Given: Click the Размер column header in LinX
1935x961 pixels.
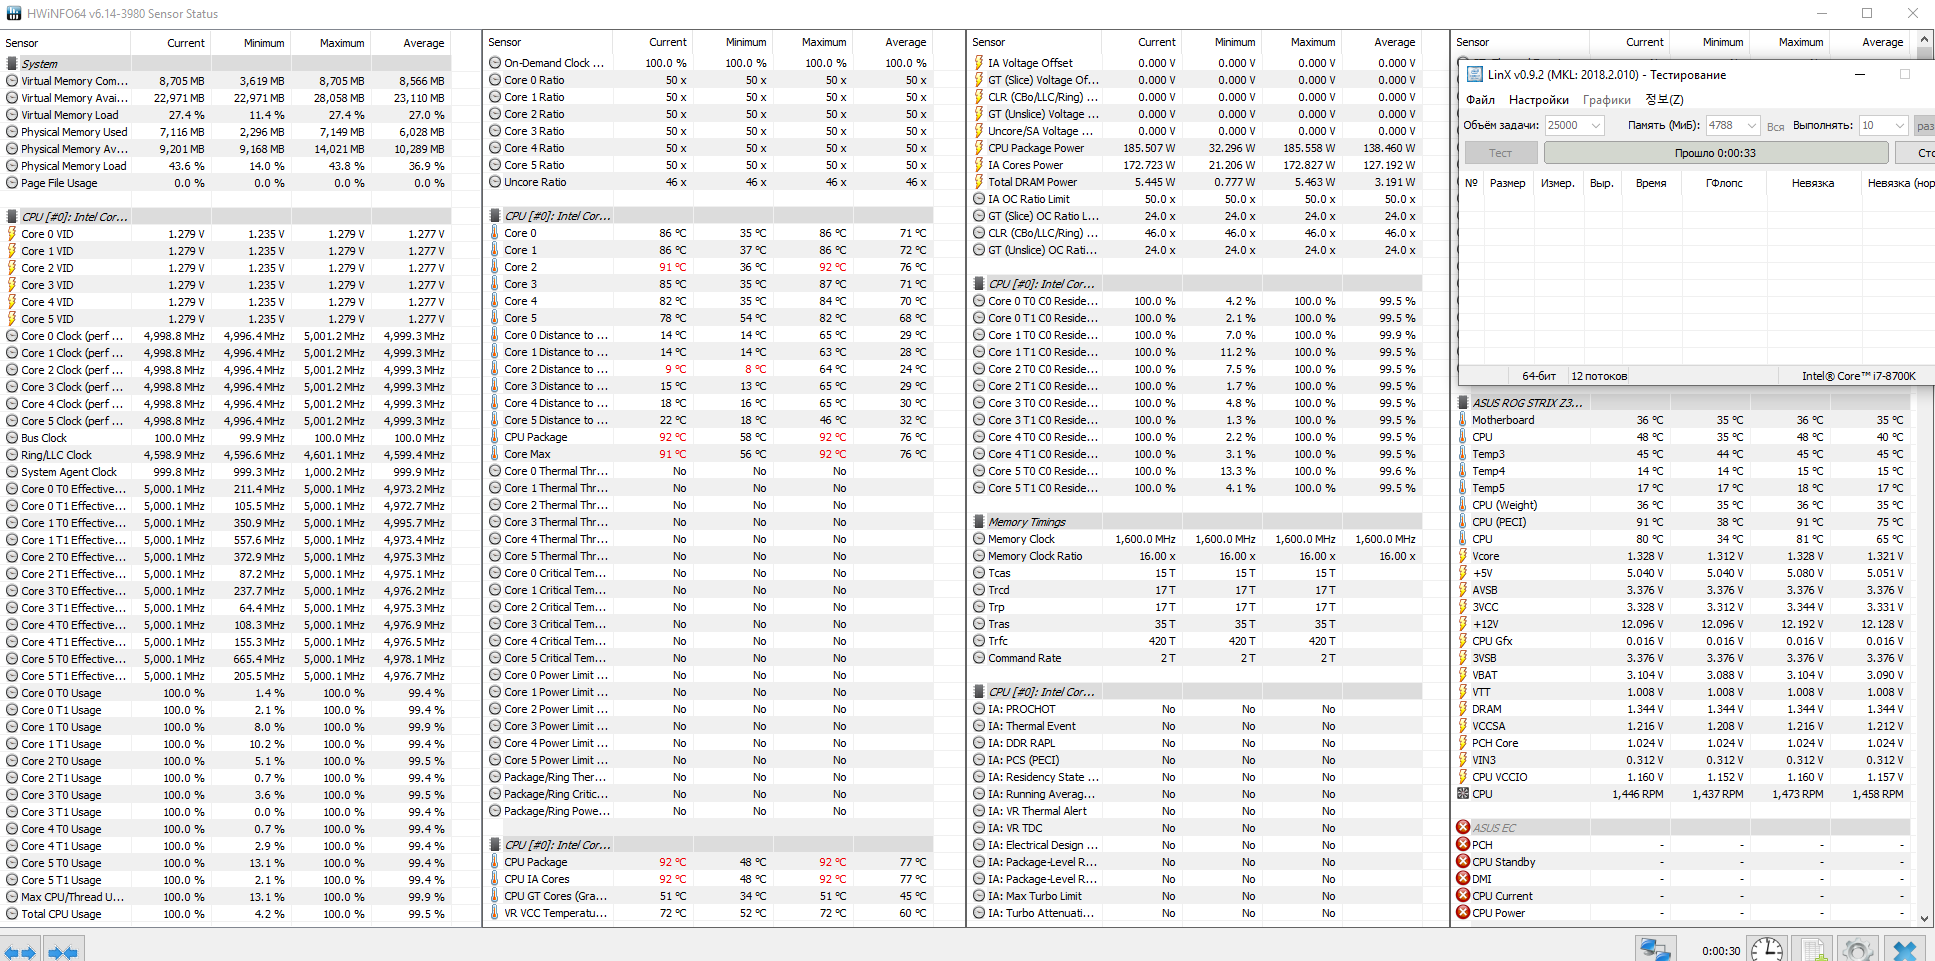Looking at the screenshot, I should coord(1507,183).
